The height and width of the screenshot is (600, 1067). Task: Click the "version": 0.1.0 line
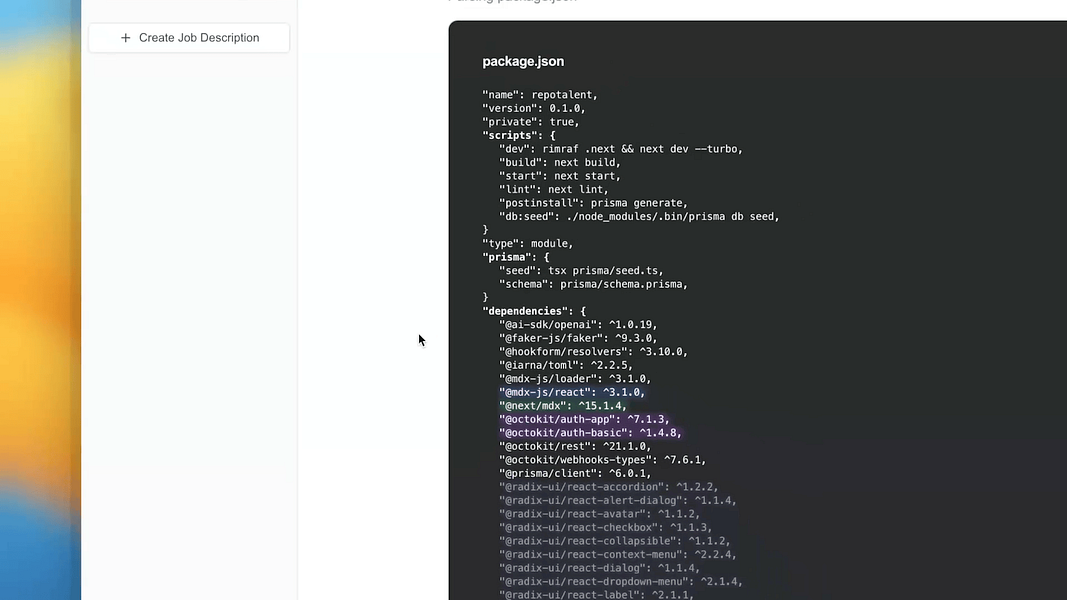click(534, 108)
